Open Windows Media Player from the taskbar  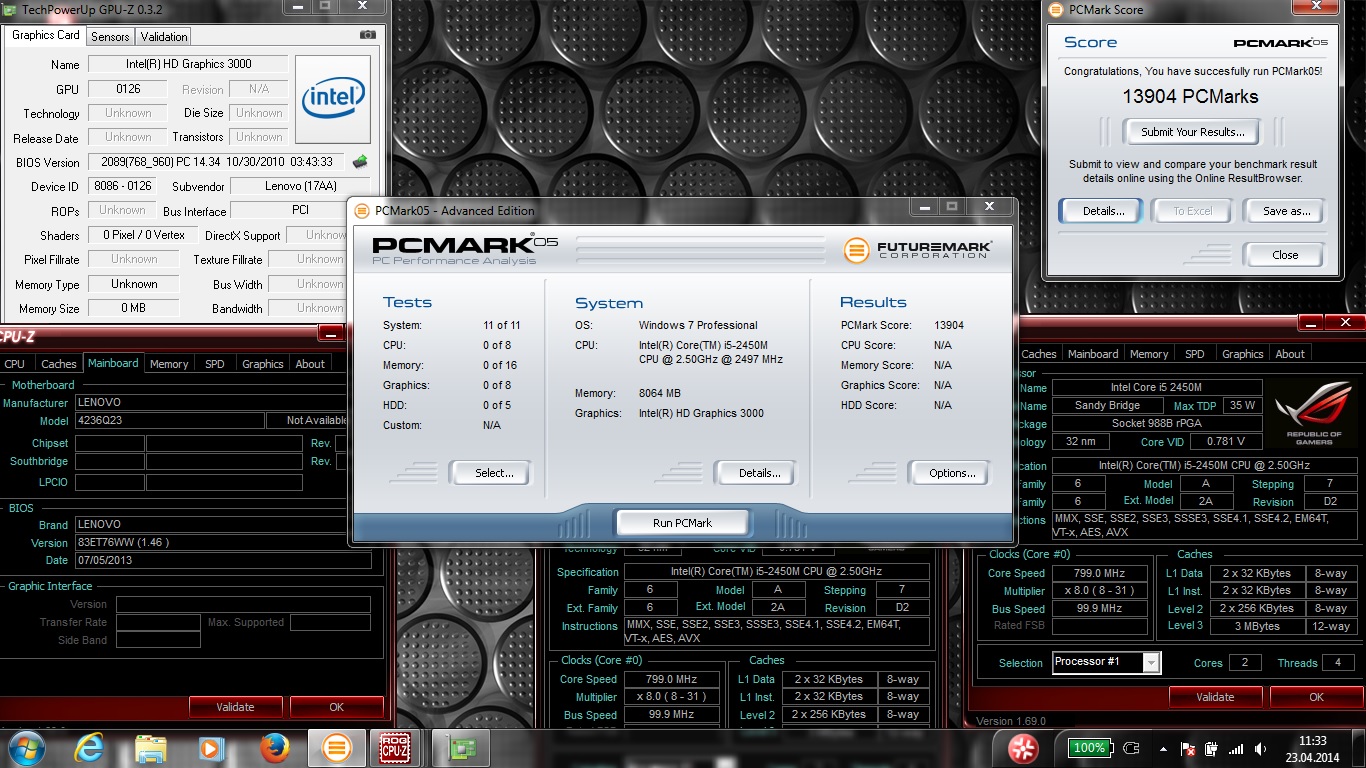click(x=210, y=747)
